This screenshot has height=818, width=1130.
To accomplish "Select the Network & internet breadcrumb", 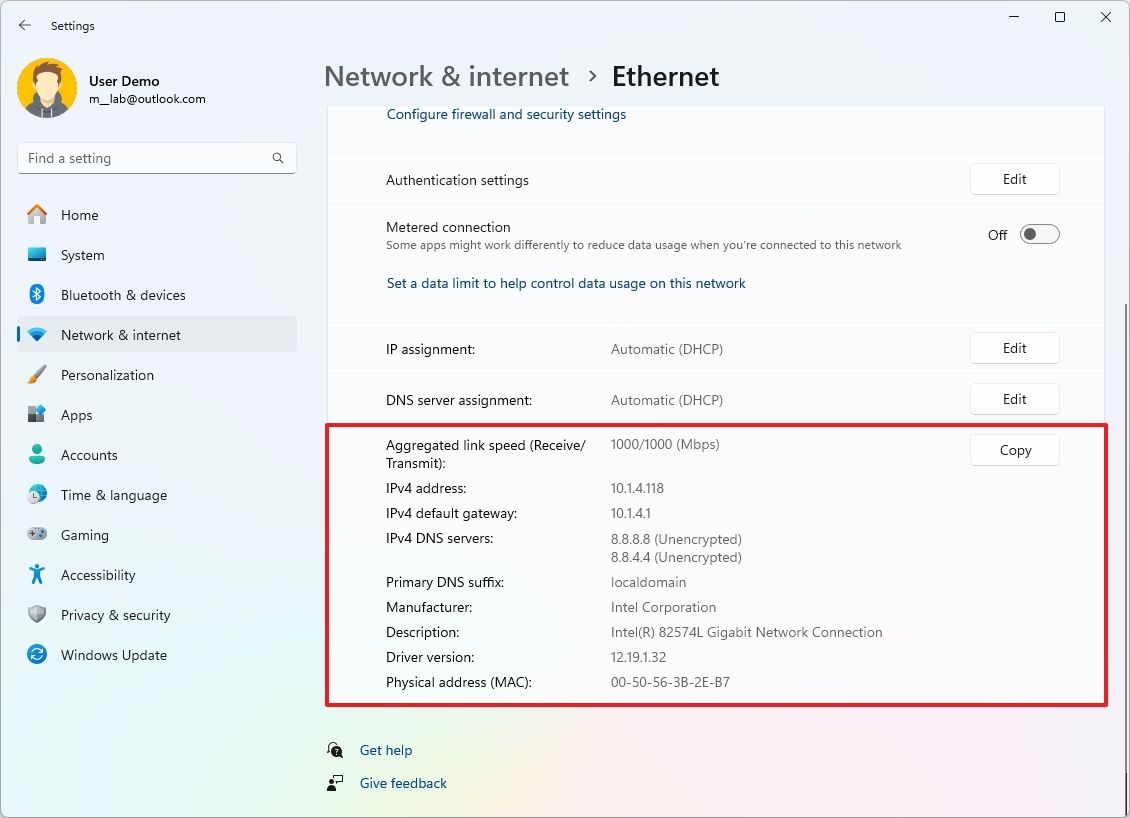I will [x=446, y=76].
